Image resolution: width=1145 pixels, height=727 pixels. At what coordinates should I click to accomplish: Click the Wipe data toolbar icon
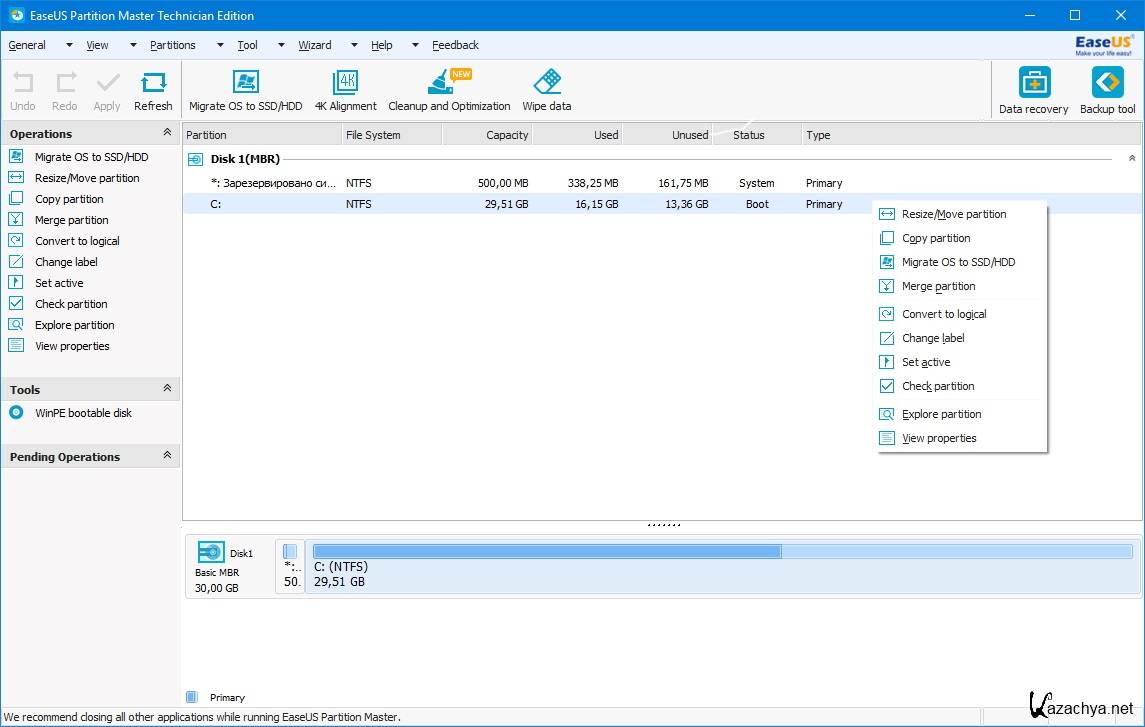point(546,90)
